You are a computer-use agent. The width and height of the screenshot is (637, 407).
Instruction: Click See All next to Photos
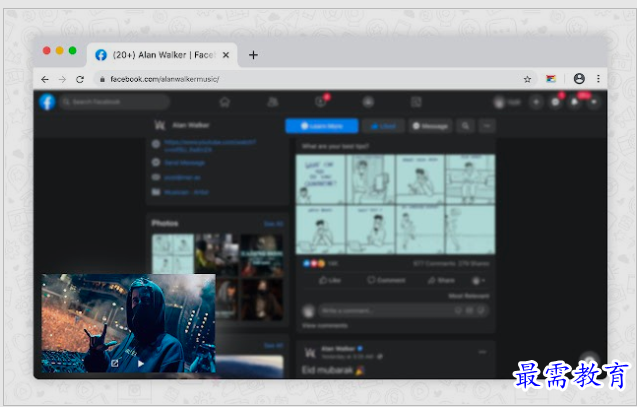tap(273, 224)
